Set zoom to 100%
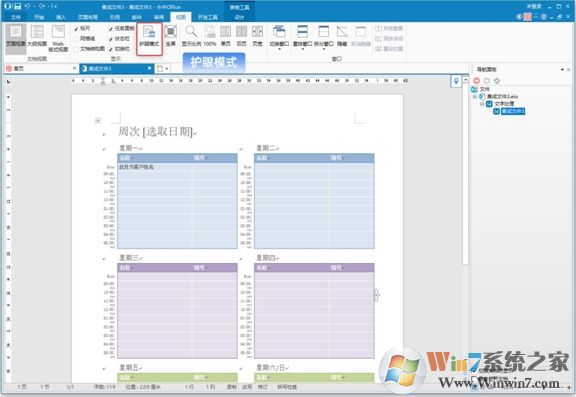576x397 pixels. (x=210, y=36)
